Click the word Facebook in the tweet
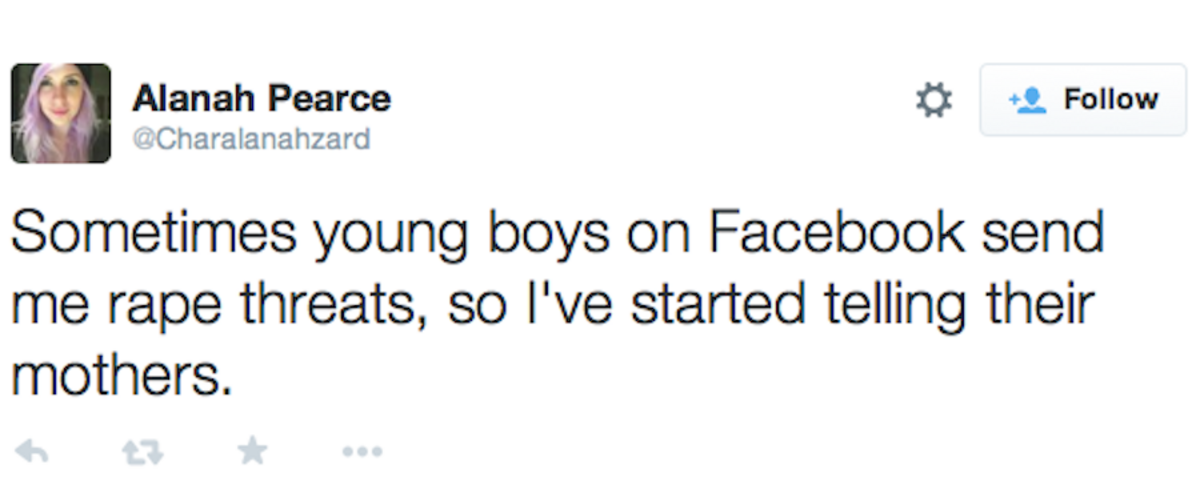The height and width of the screenshot is (481, 1200). point(837,233)
